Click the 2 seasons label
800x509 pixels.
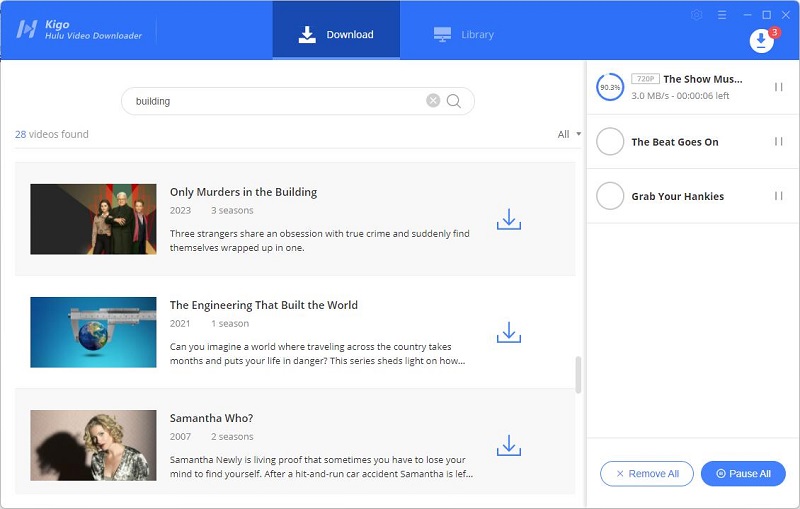click(x=232, y=437)
